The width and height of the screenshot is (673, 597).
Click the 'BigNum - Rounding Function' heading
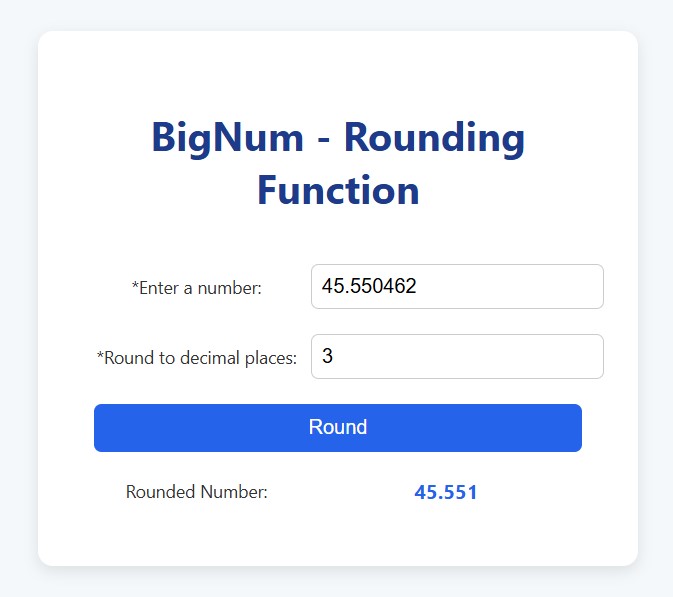click(x=338, y=163)
